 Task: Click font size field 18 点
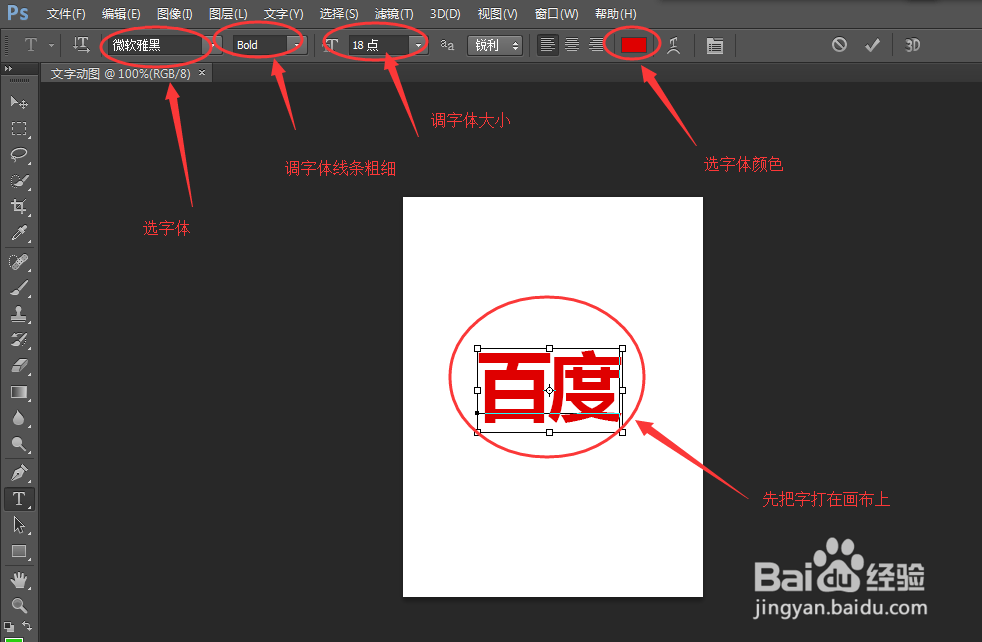pyautogui.click(x=378, y=45)
